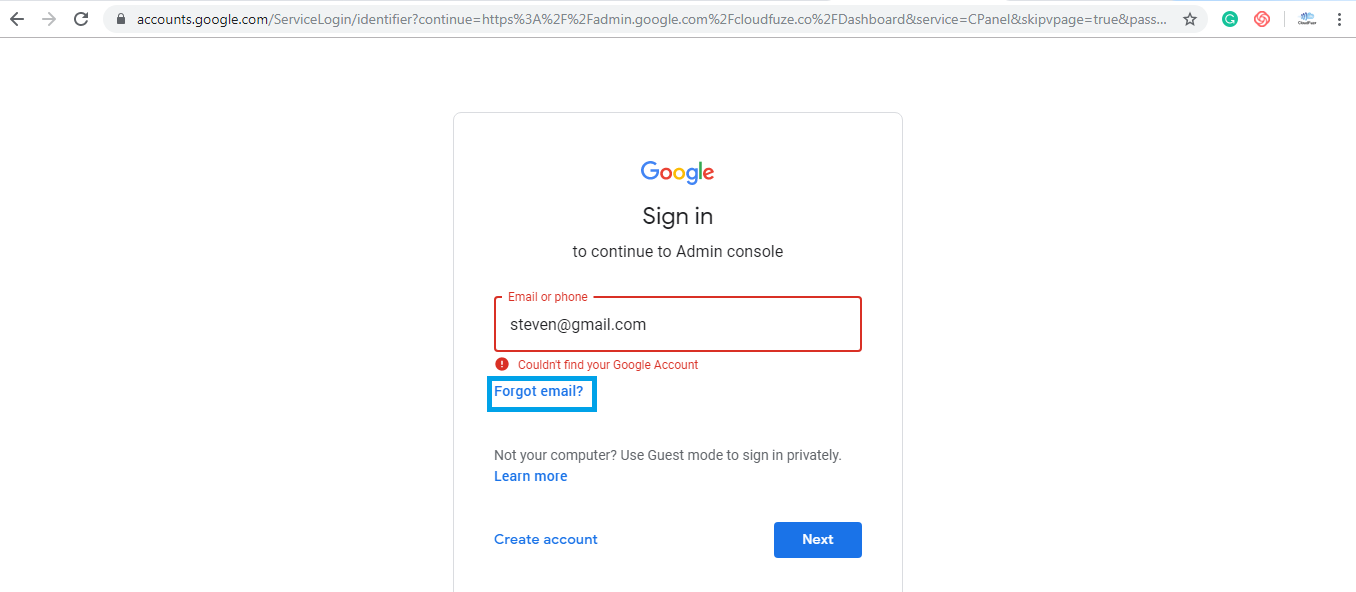Click the red error icon below email field
The image size is (1356, 592).
[x=502, y=364]
